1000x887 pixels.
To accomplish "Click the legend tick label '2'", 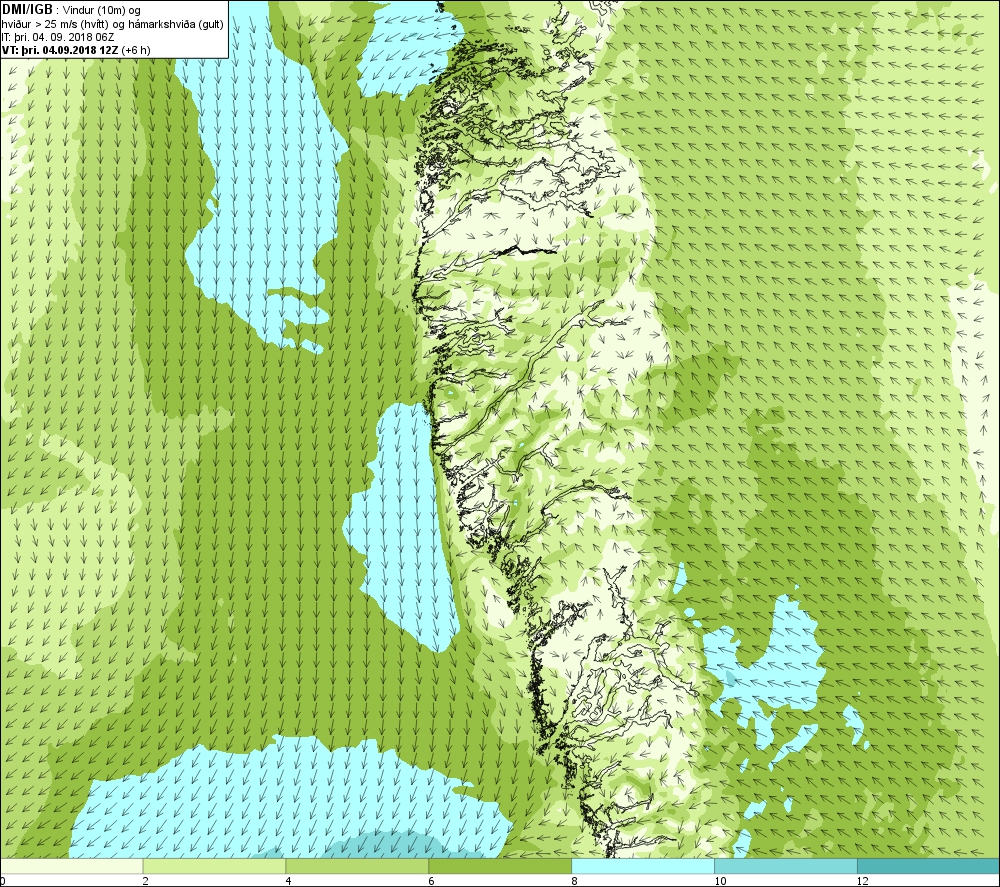I will coord(145,881).
